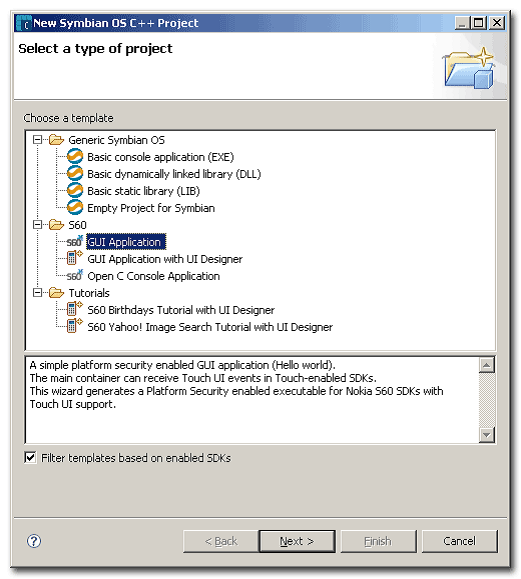Click the Next > button
This screenshot has height=579, width=521.
(297, 541)
